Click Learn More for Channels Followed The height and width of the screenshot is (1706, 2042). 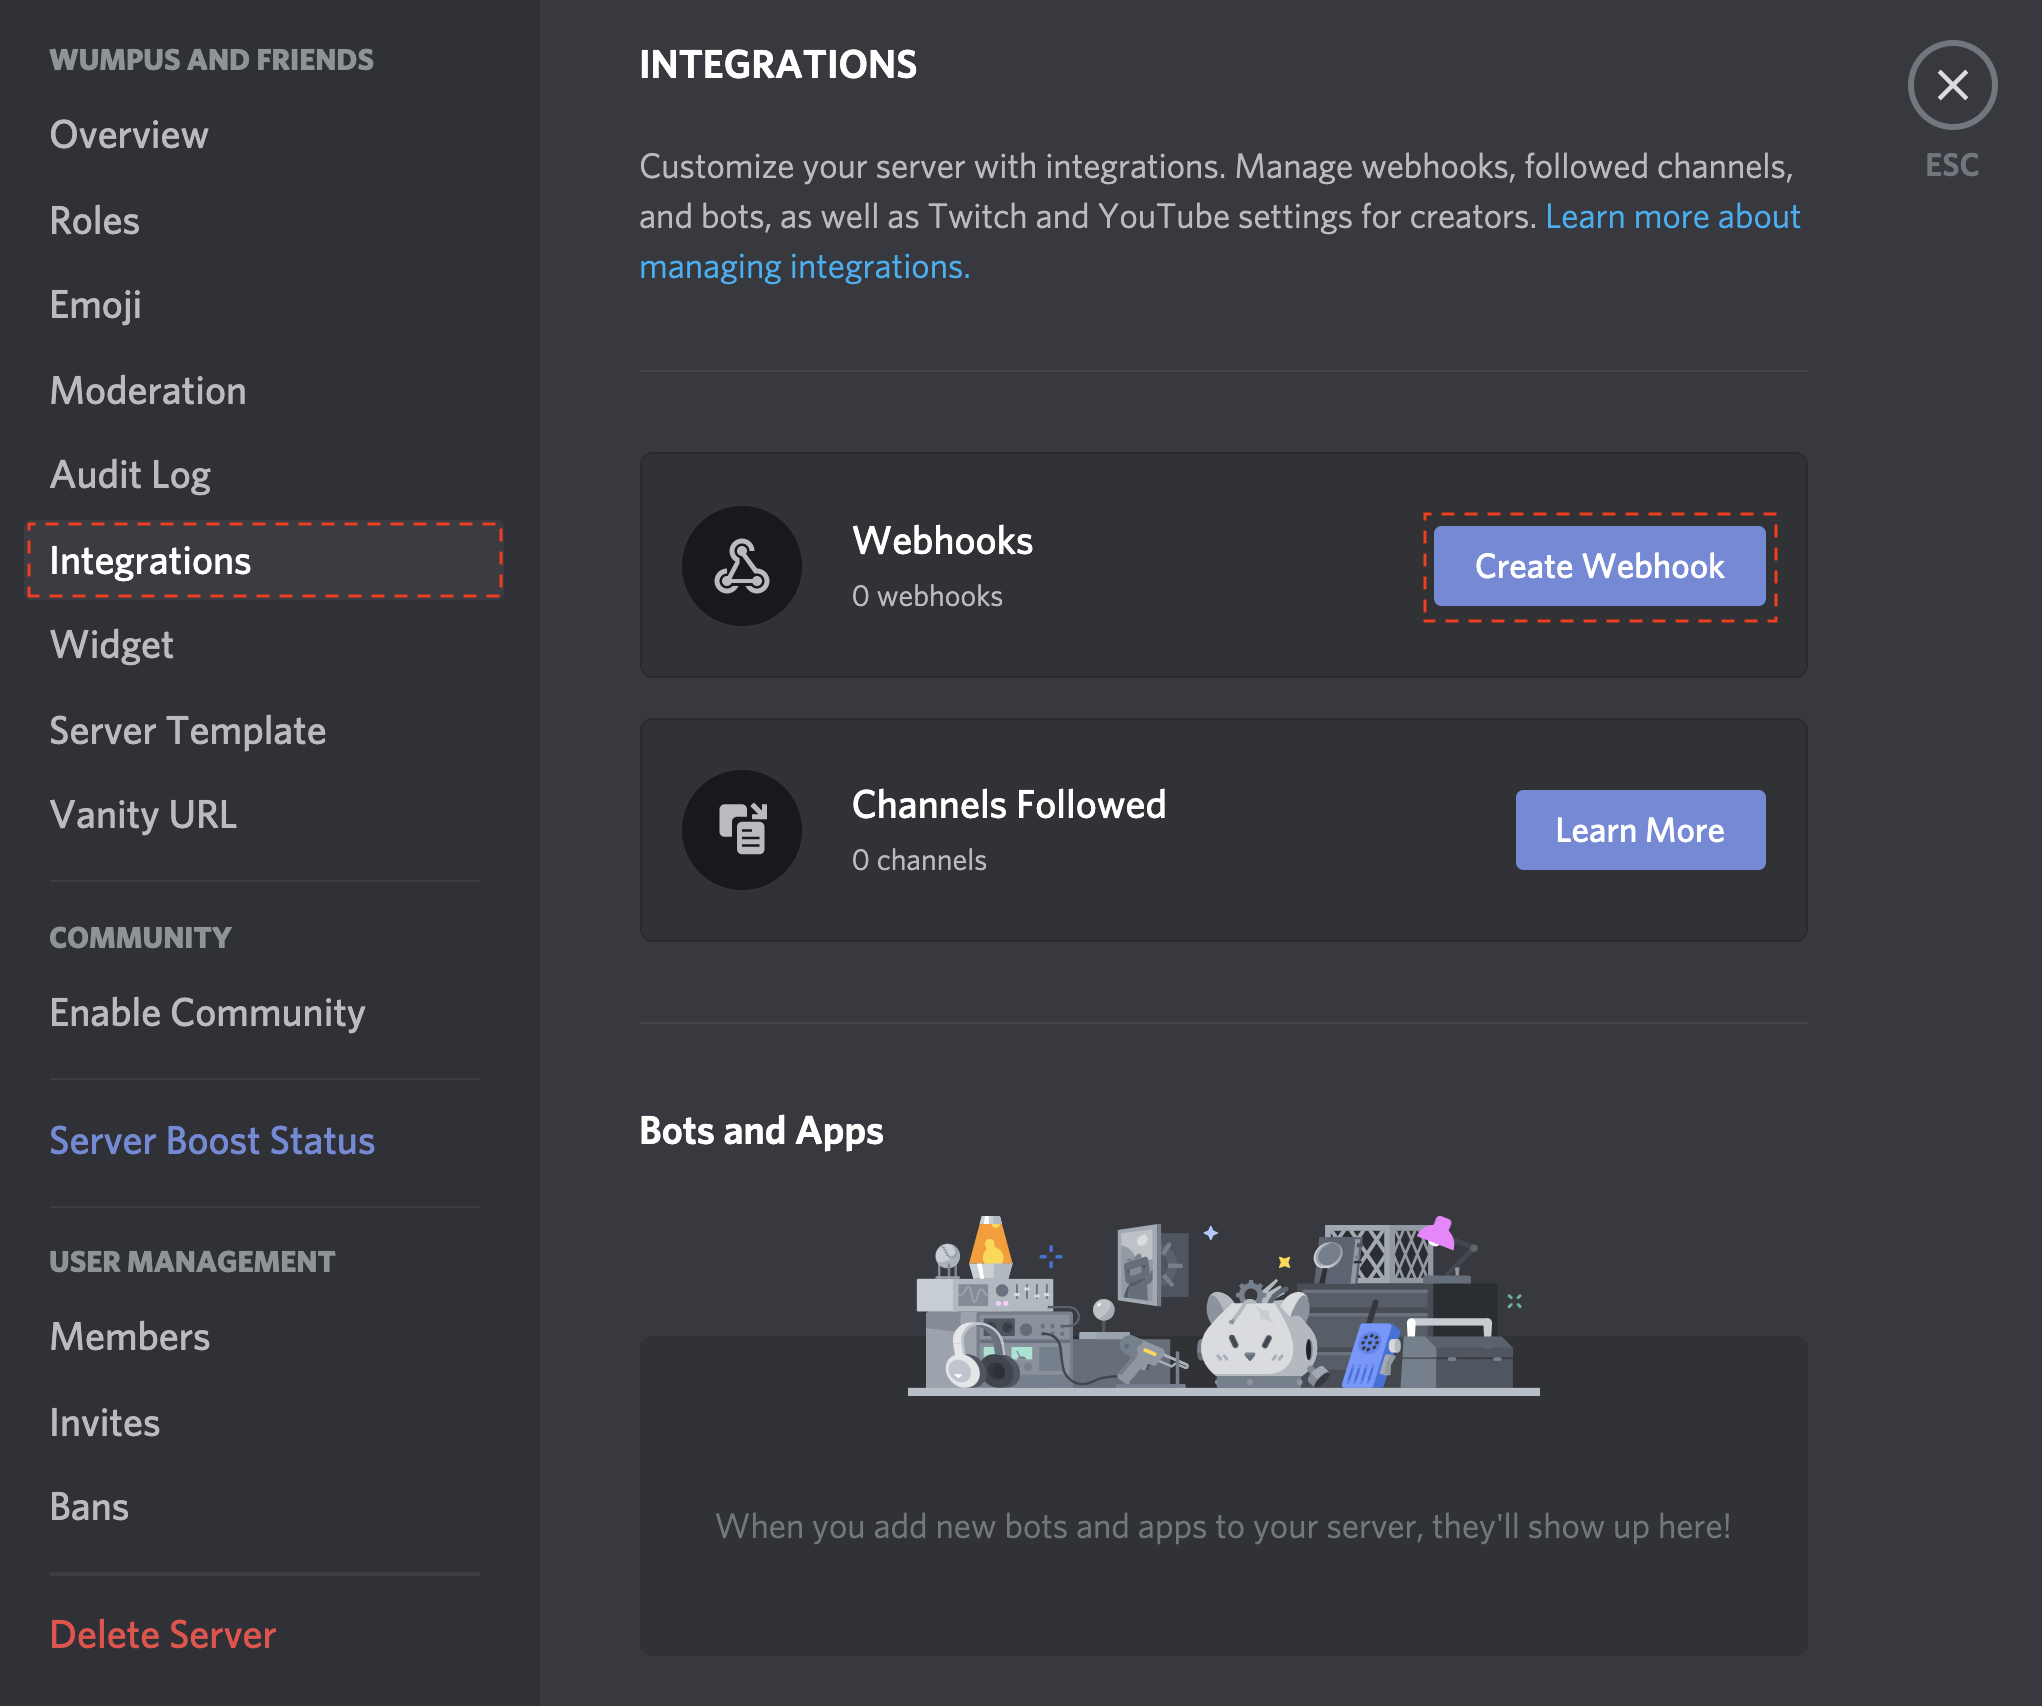tap(1640, 829)
